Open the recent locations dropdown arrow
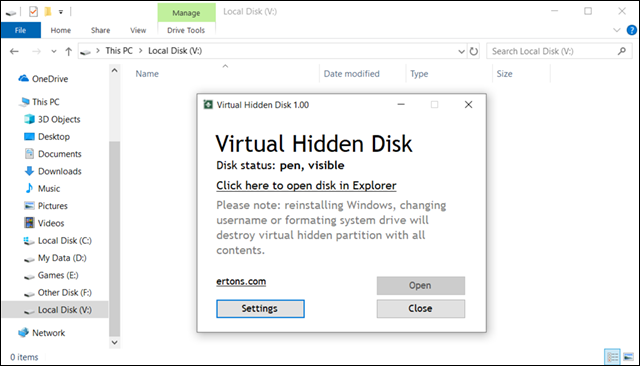This screenshot has width=640, height=366. 53,51
